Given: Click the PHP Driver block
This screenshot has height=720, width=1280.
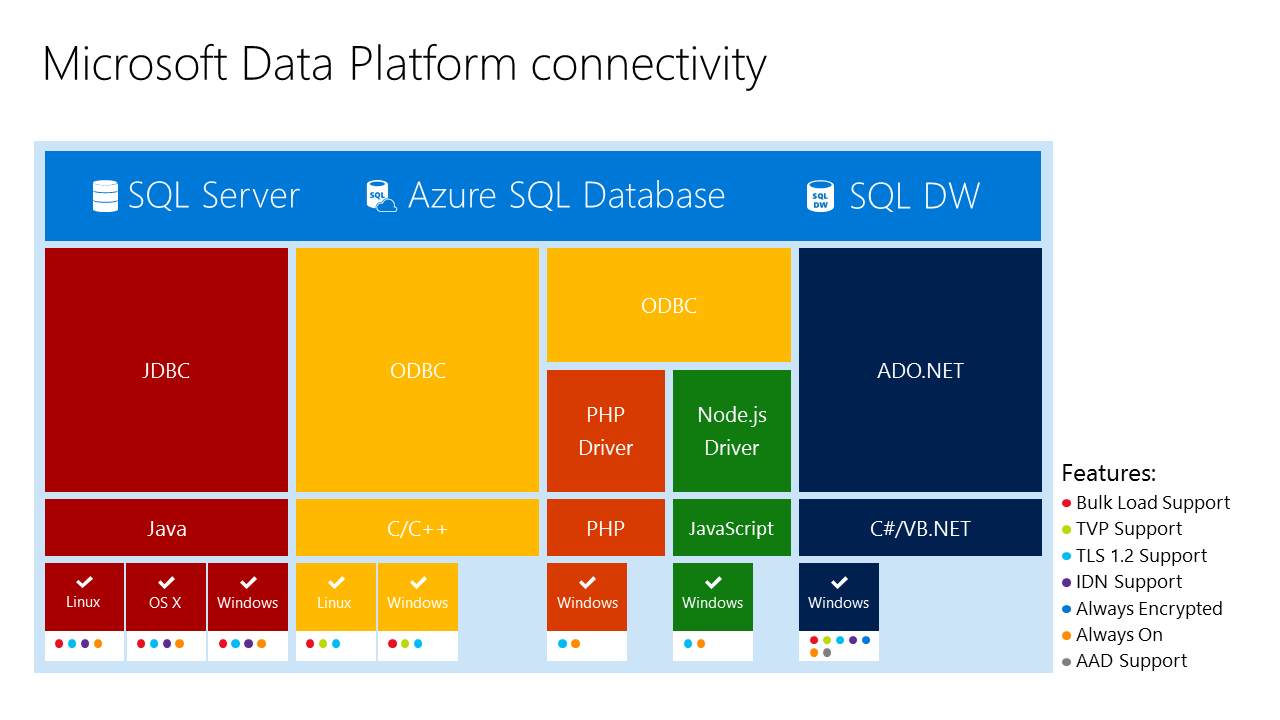Looking at the screenshot, I should tap(606, 431).
